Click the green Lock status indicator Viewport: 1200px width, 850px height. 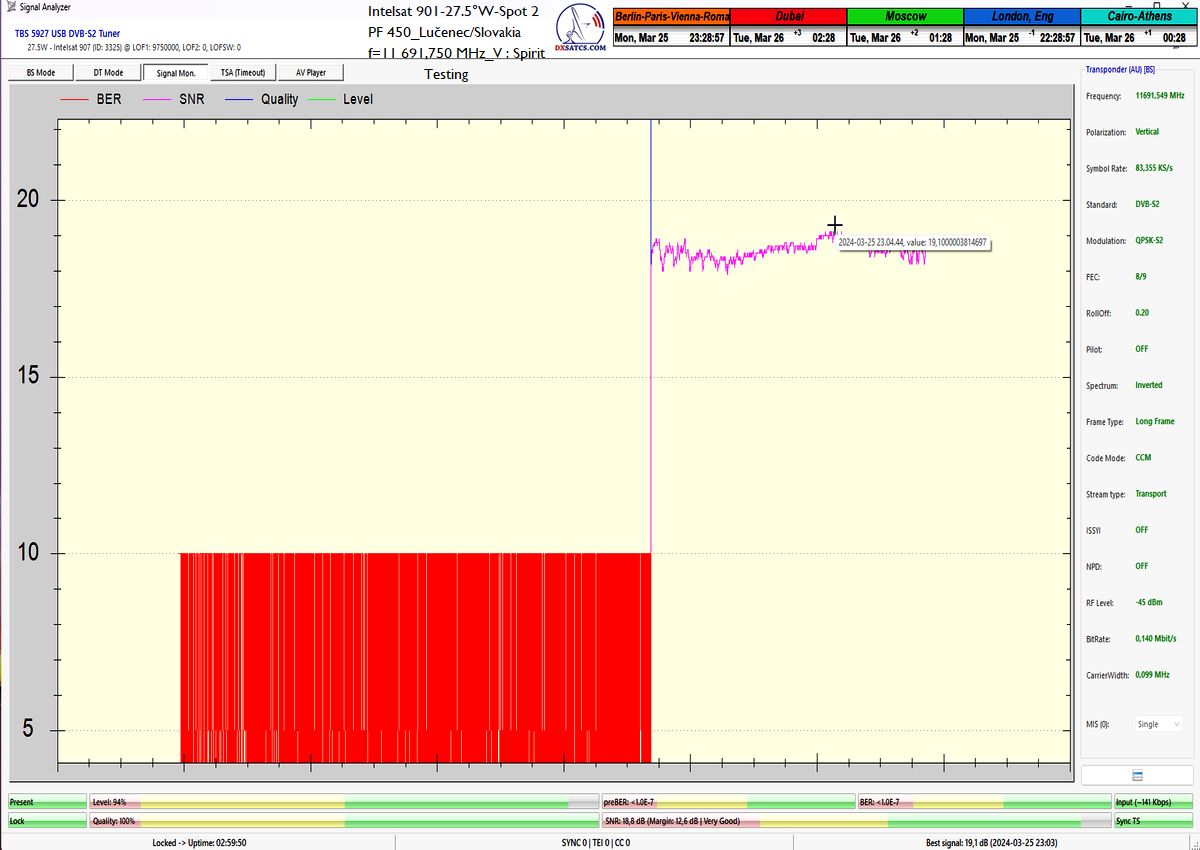pos(47,821)
